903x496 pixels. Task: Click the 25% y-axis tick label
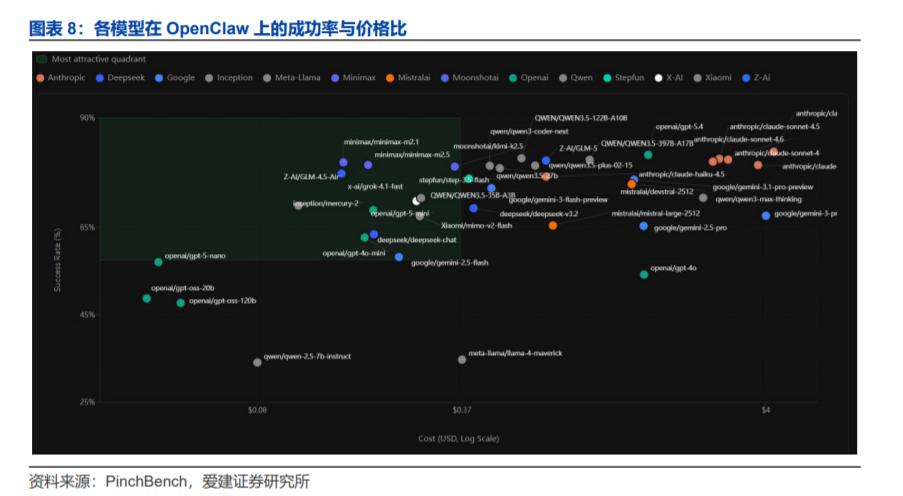[x=87, y=402]
